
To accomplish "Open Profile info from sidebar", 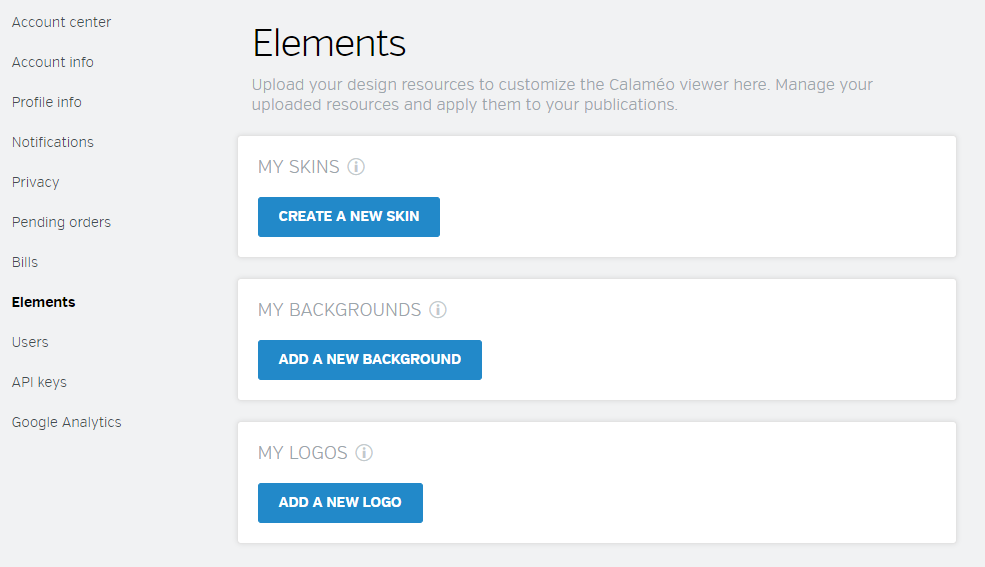I will [x=46, y=102].
